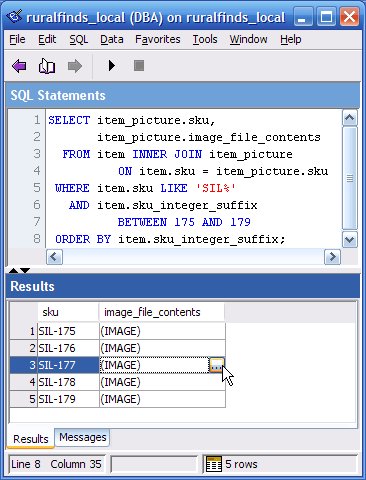The height and width of the screenshot is (480, 366).
Task: Maximize the ruralfinds_local window
Action: [x=326, y=17]
